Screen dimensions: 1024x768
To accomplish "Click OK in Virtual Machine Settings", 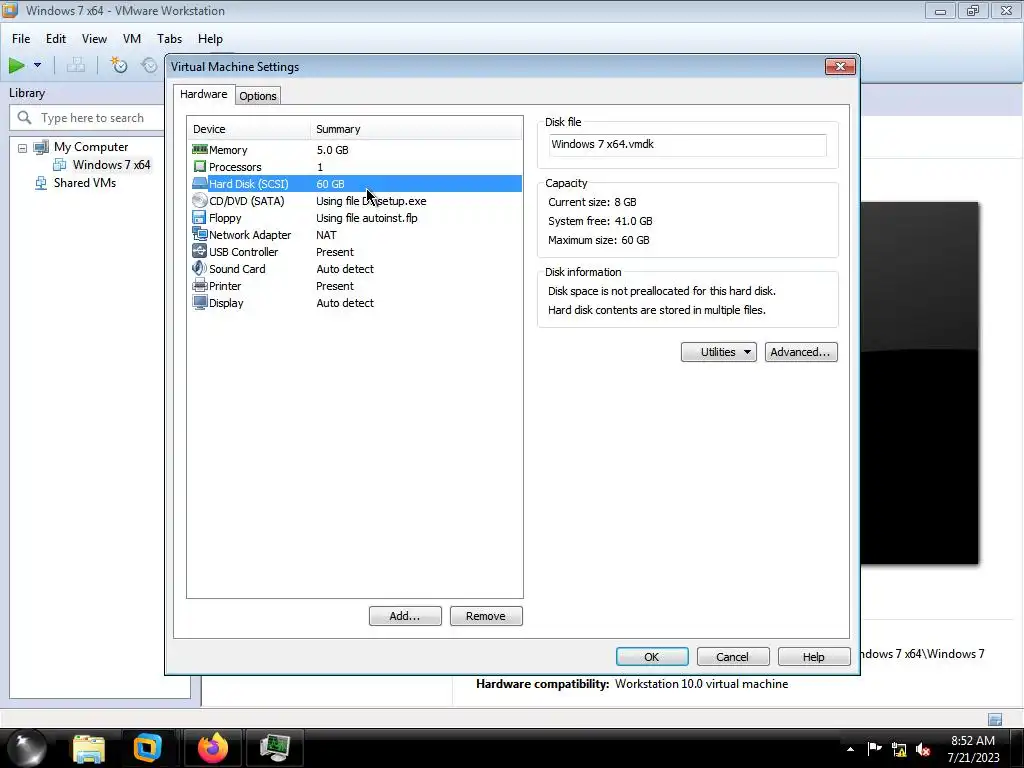I will tap(652, 656).
